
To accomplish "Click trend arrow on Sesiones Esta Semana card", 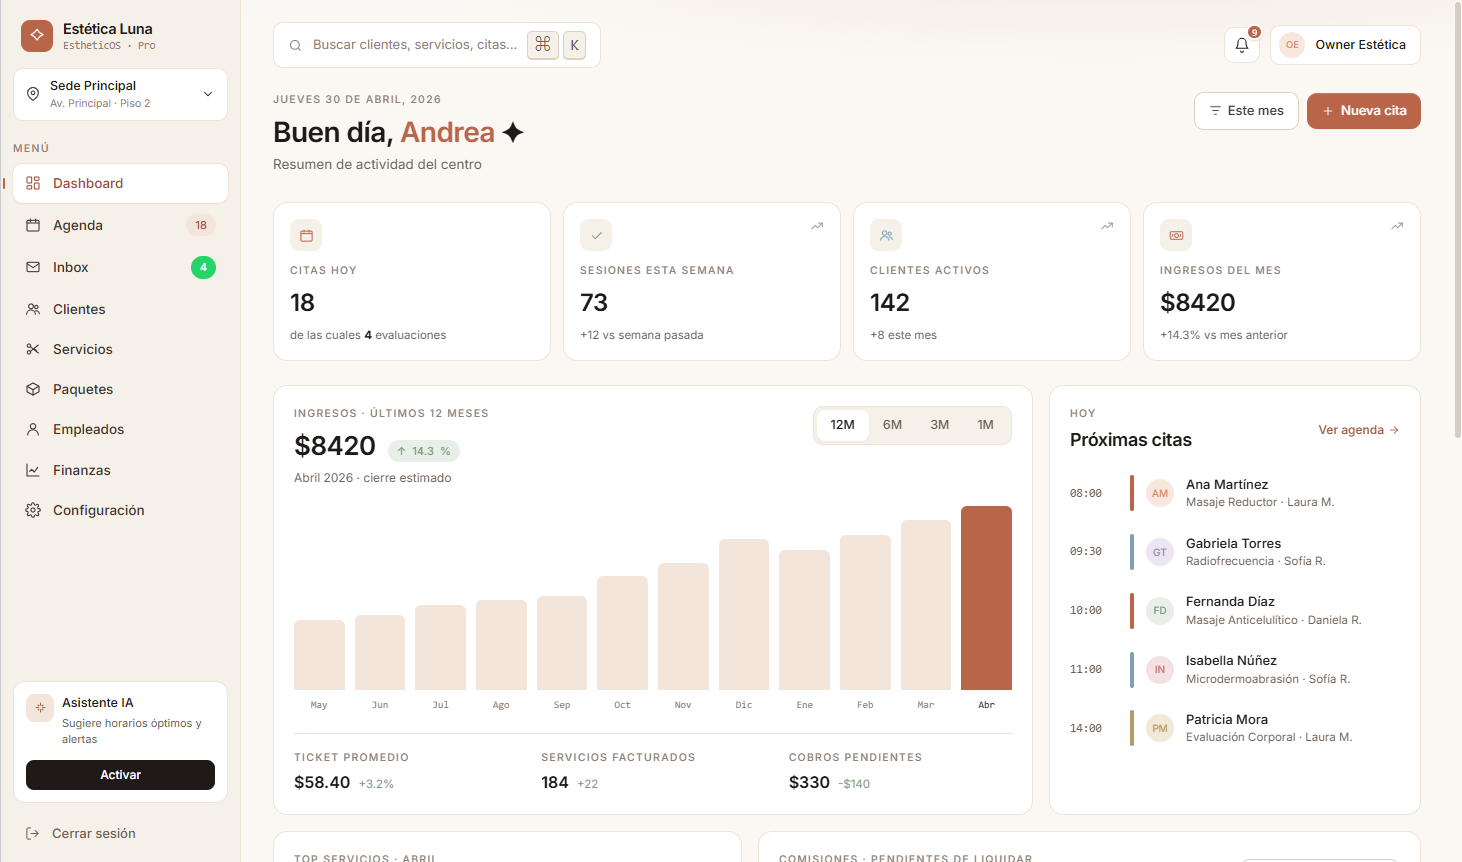I will point(817,226).
